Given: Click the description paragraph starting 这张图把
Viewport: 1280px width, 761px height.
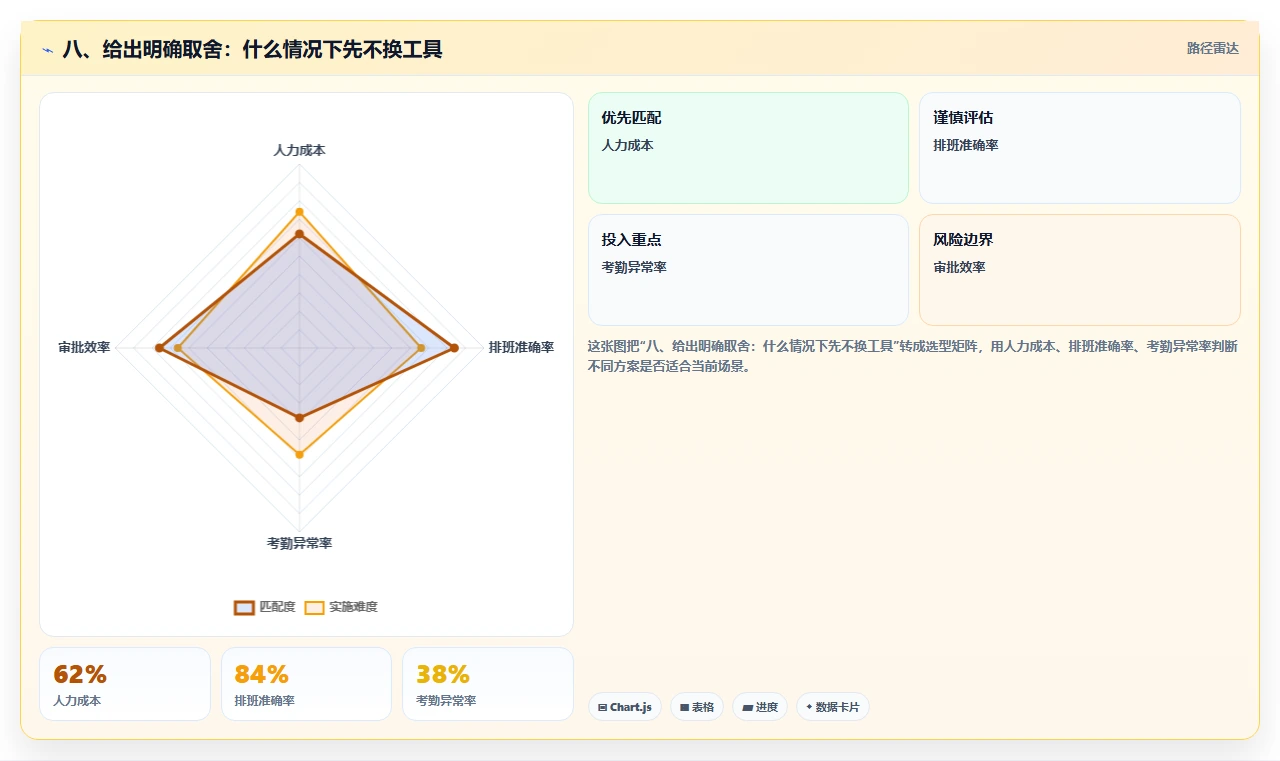Looking at the screenshot, I should click(914, 356).
